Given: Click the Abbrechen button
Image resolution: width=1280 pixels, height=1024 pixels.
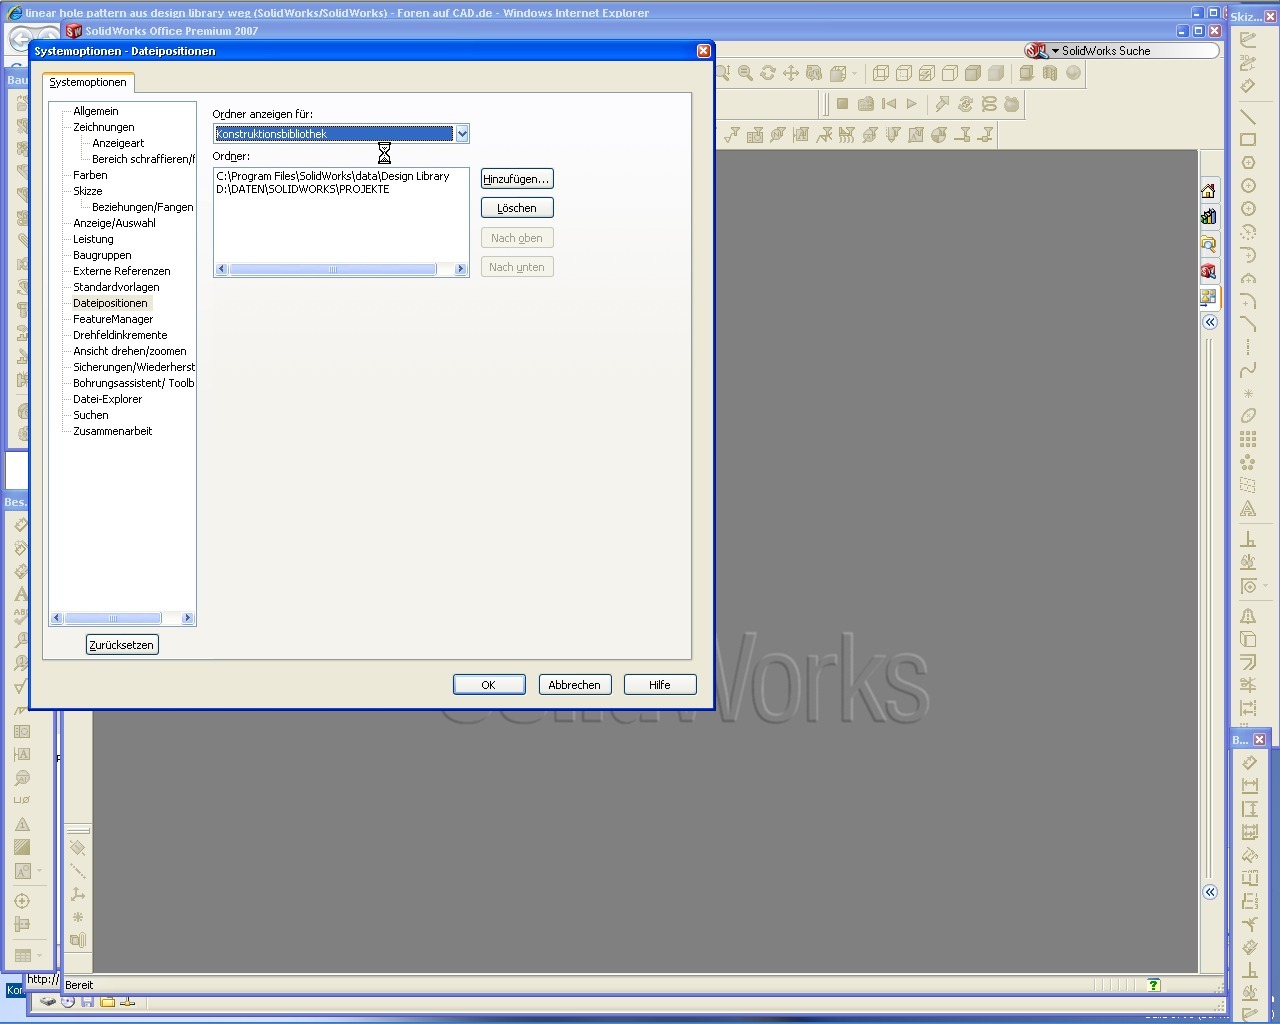Looking at the screenshot, I should tap(575, 685).
